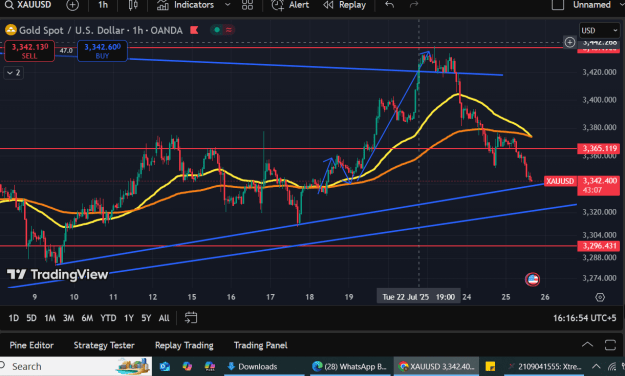This screenshot has height=376, width=625.
Task: Click the gold symbol logo
Action: pos(11,30)
